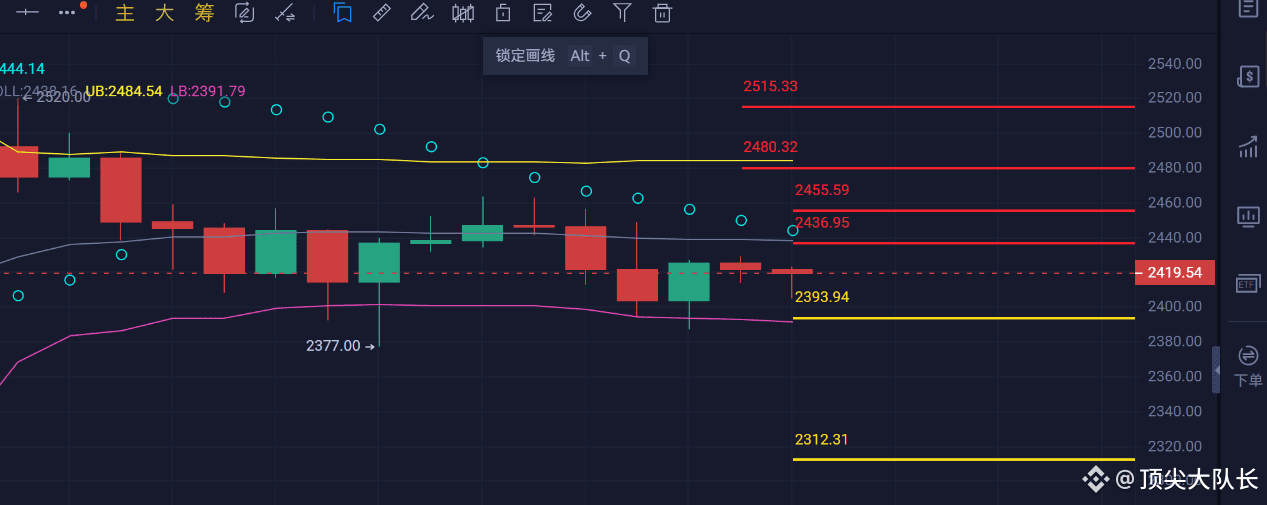Click the 下单 place order button
This screenshot has width=1267, height=505.
click(x=1248, y=366)
